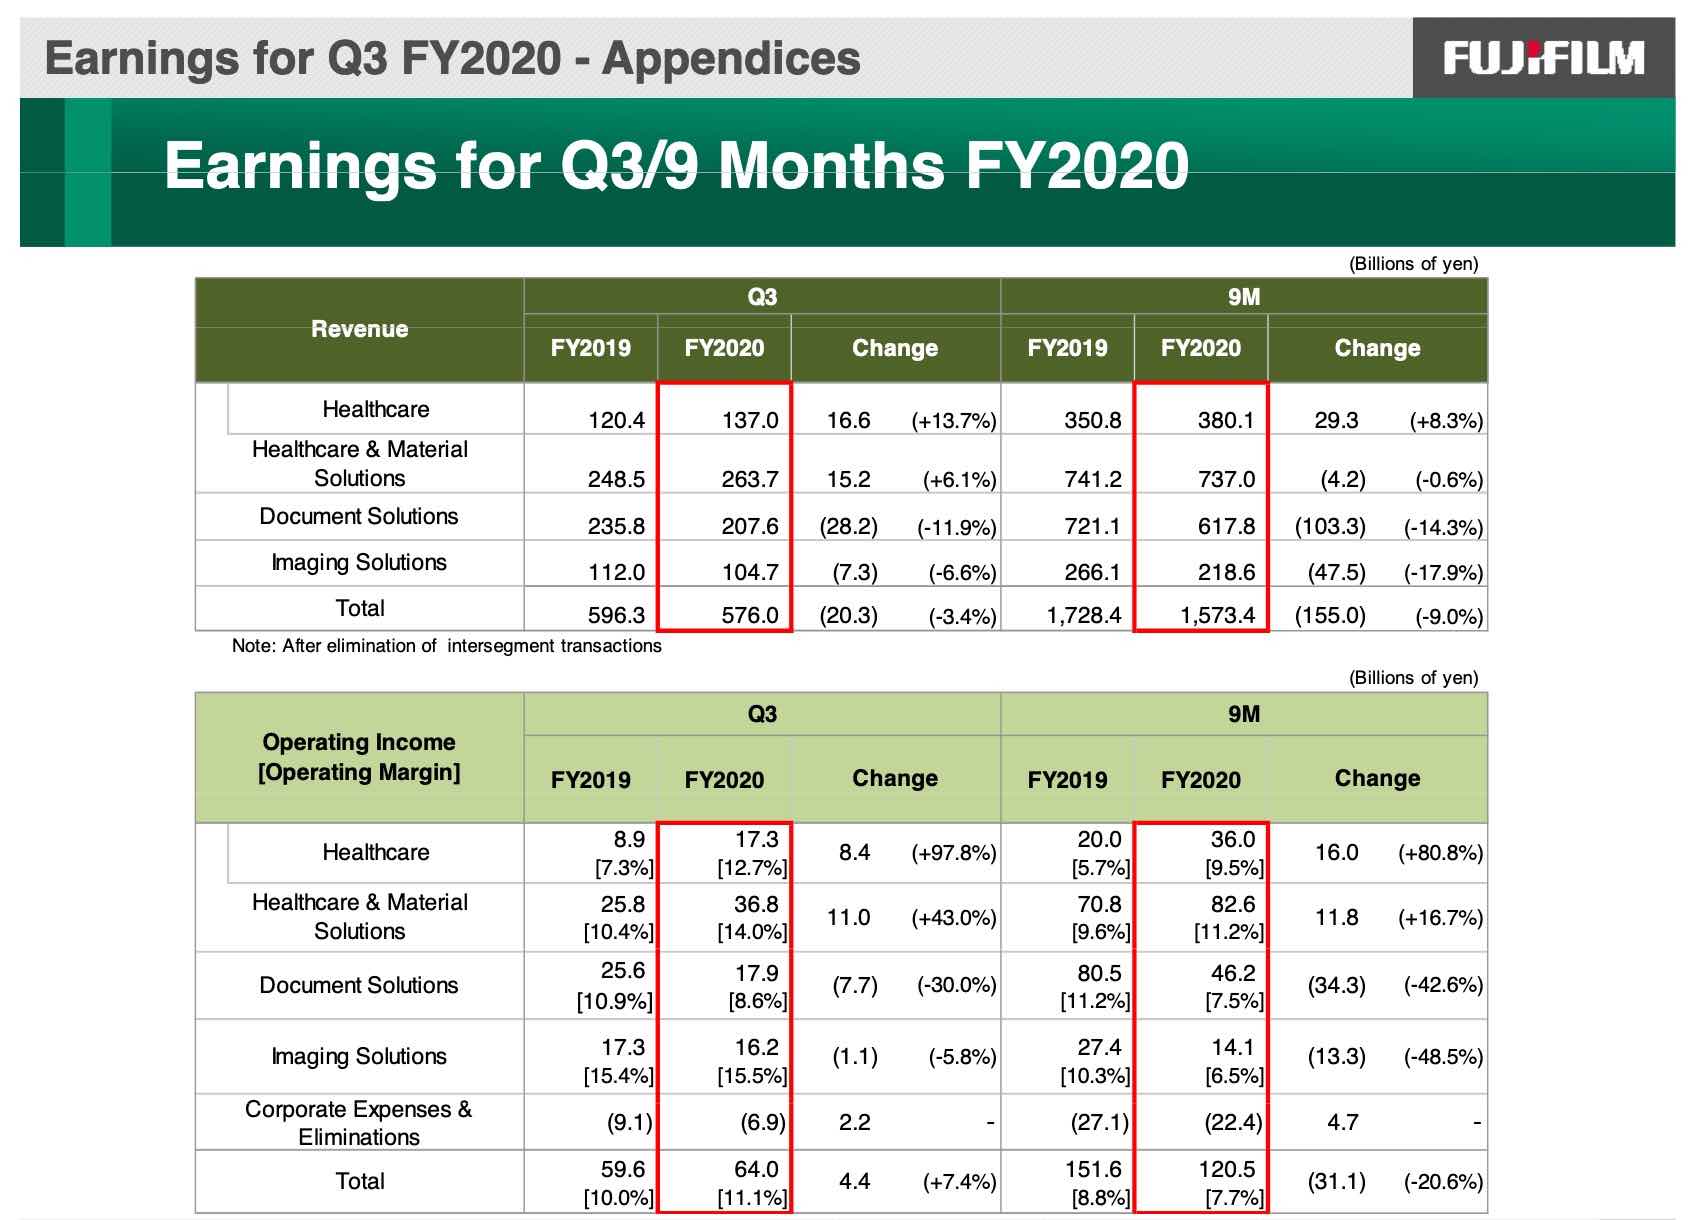Image resolution: width=1694 pixels, height=1220 pixels.
Task: Click the percentage change (-17.9%)
Action: click(x=1444, y=573)
